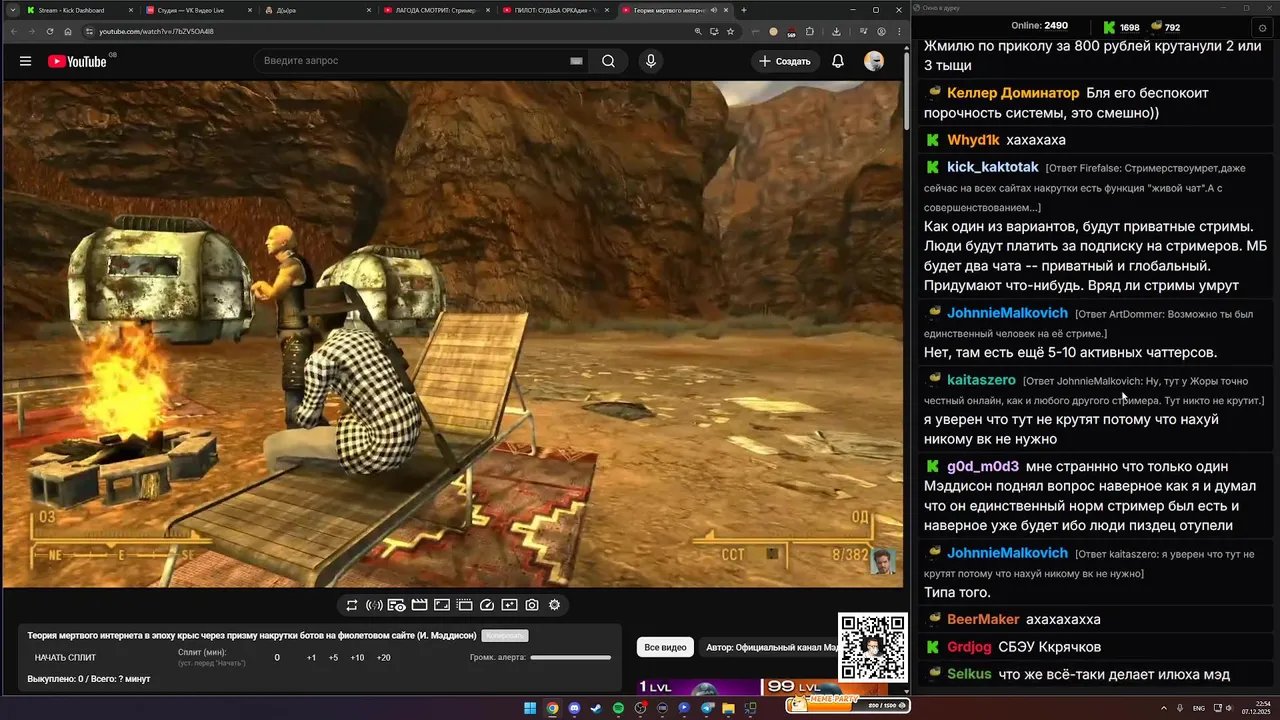This screenshot has width=1280, height=720.
Task: Open YouTube notifications bell
Action: tap(838, 61)
